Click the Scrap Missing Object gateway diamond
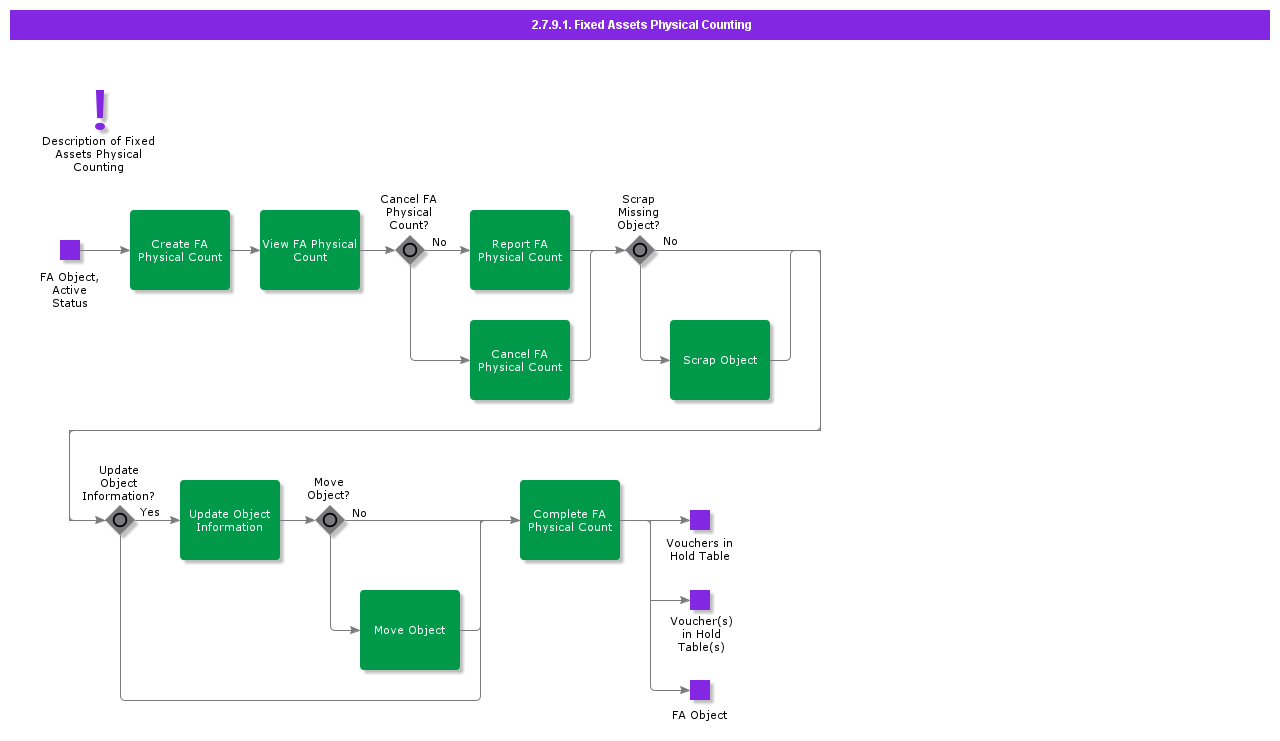The width and height of the screenshot is (1280, 741). [x=640, y=250]
